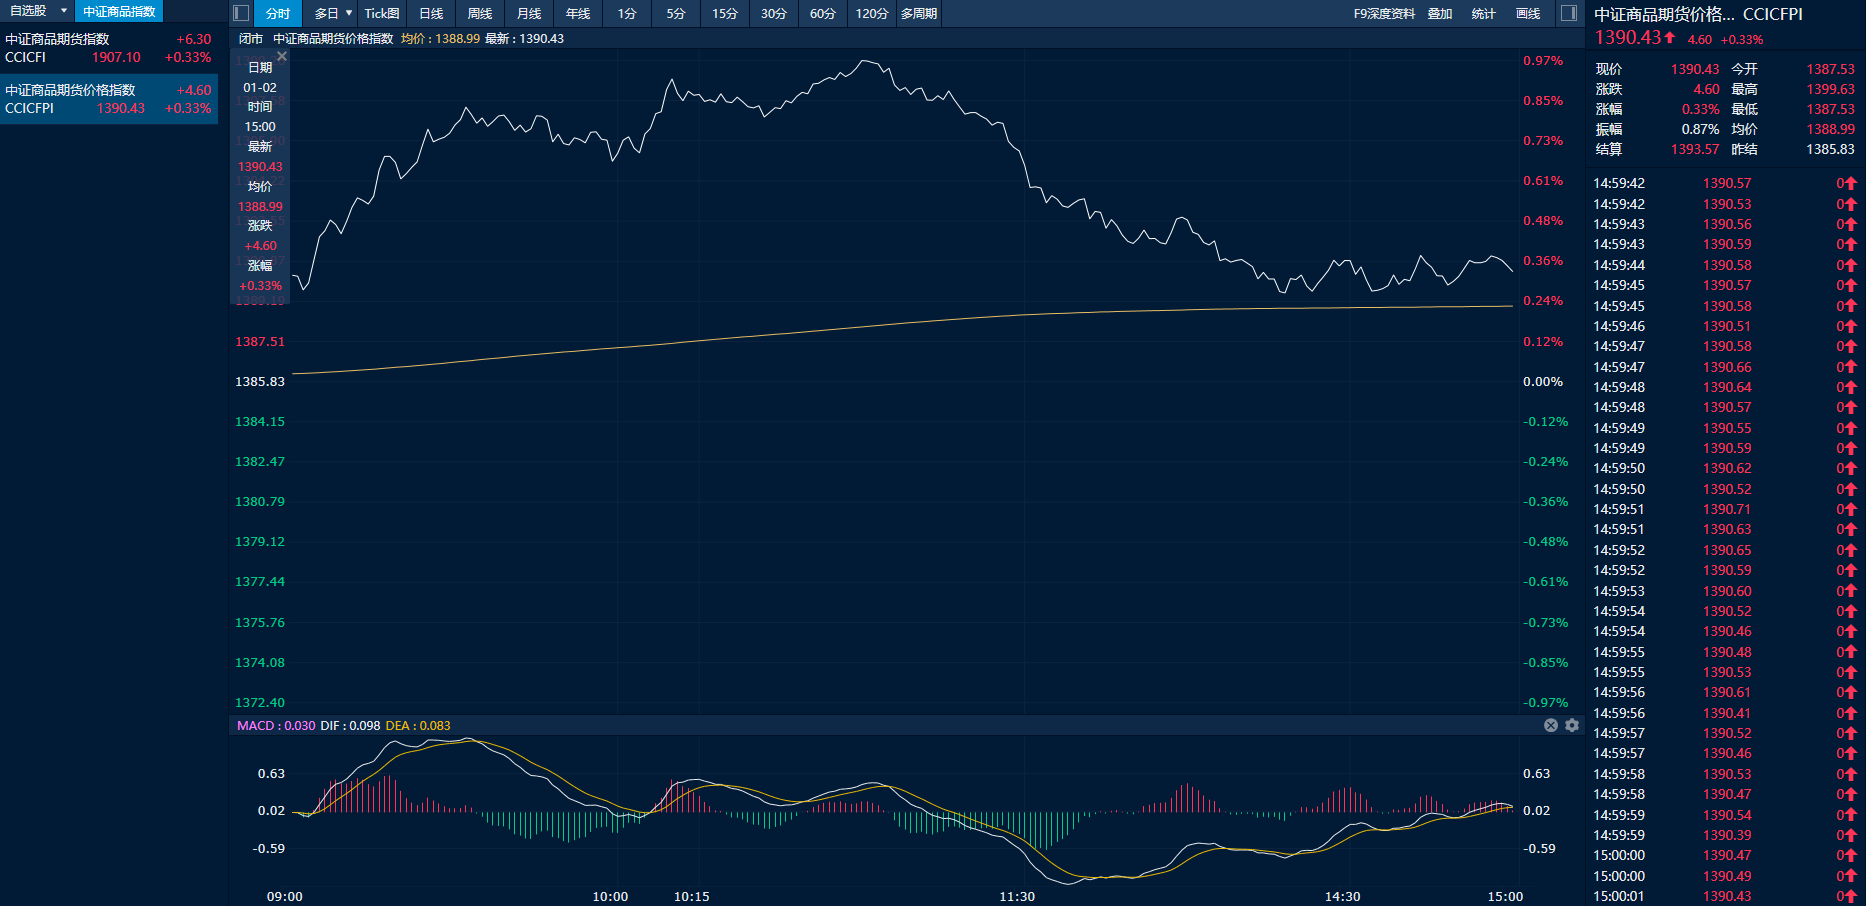Viewport: 1866px width, 906px height.
Task: Click the 叠加 overlay button
Action: 1440,13
